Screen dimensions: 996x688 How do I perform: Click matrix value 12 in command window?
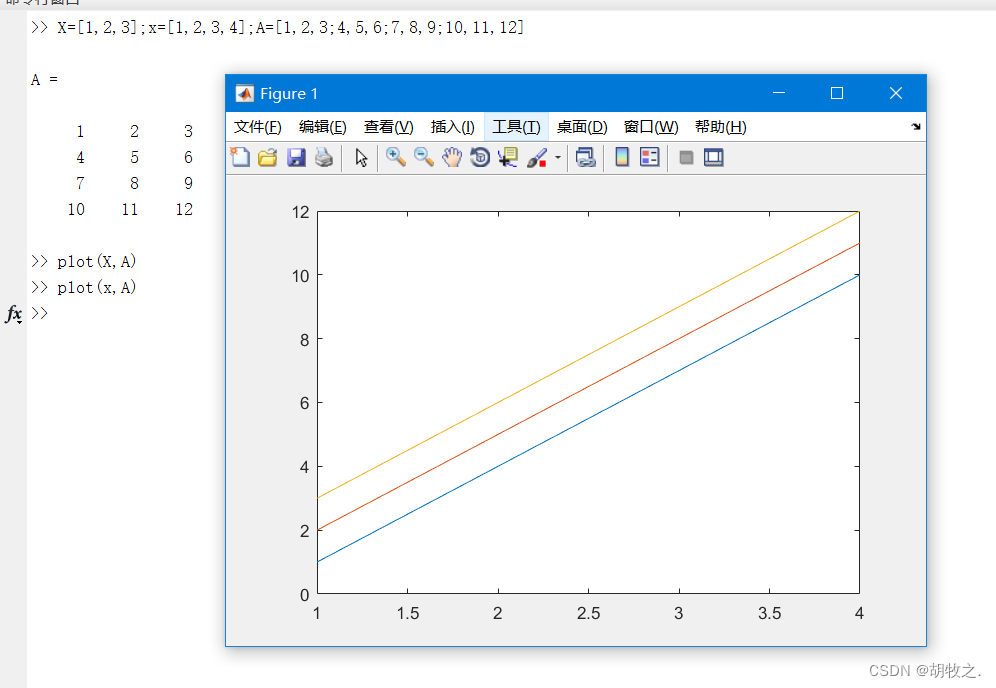click(184, 209)
